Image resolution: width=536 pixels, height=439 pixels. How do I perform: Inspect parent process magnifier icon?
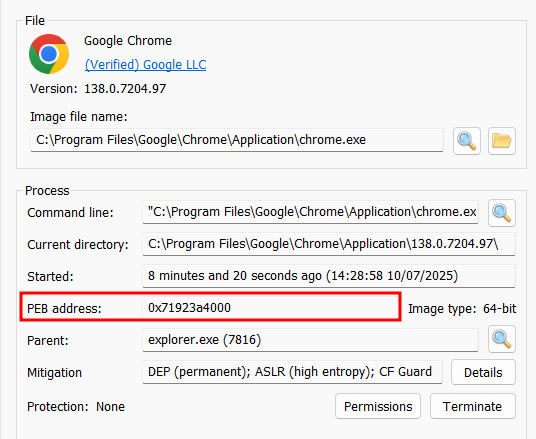[502, 339]
